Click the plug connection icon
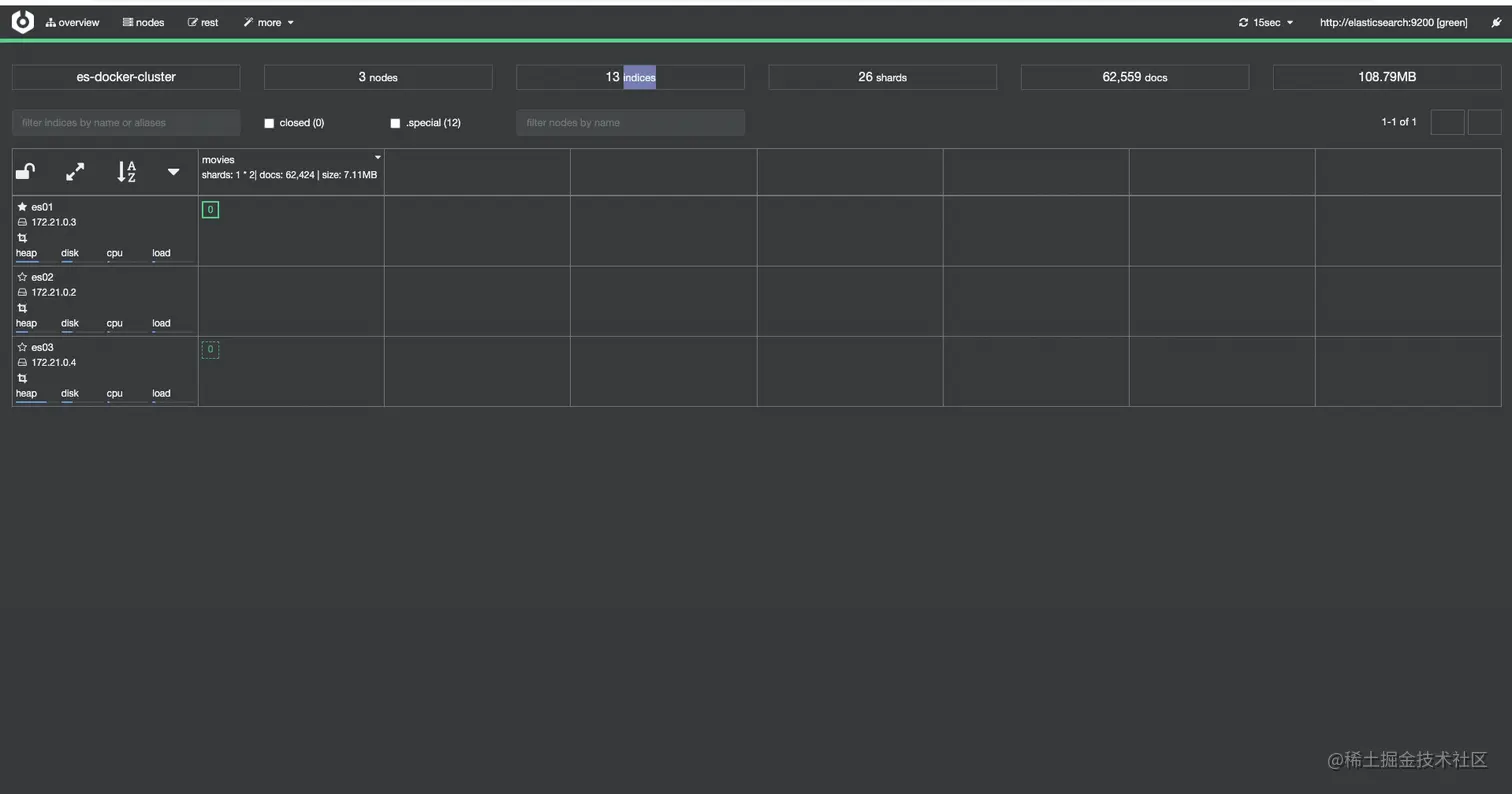Viewport: 1512px width, 794px height. (1496, 22)
